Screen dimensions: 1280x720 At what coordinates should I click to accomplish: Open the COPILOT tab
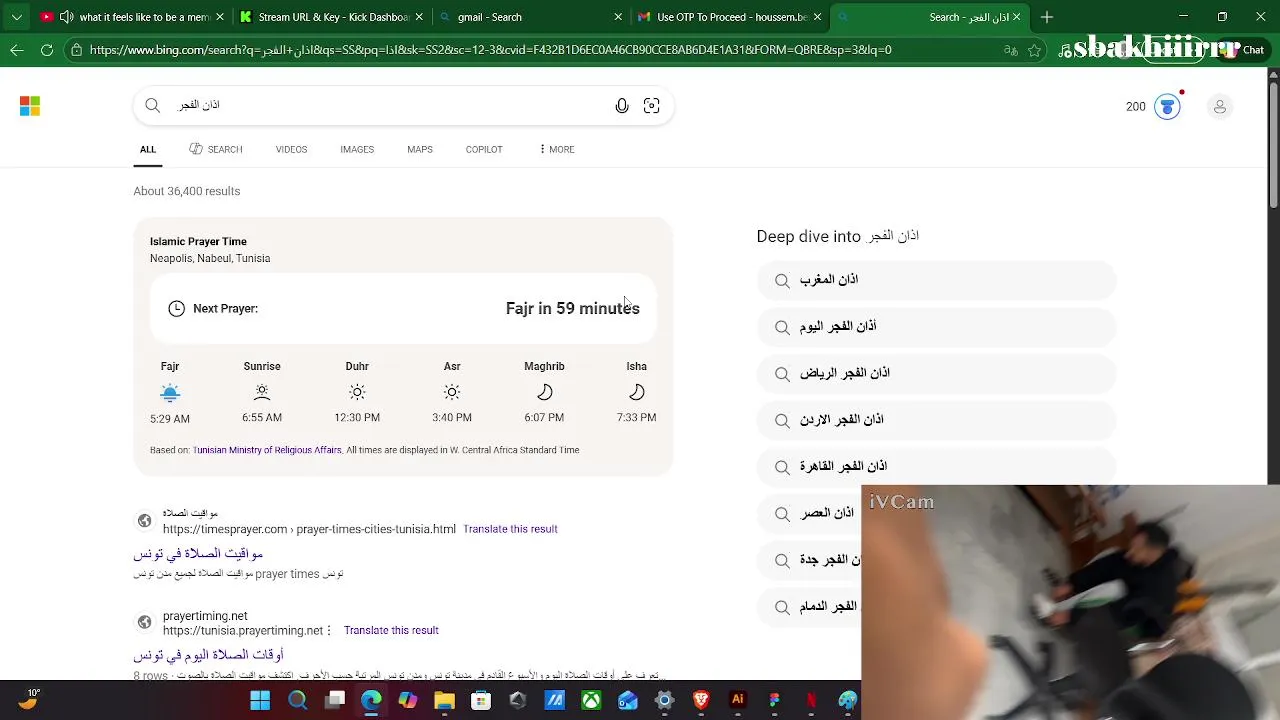[x=484, y=150]
